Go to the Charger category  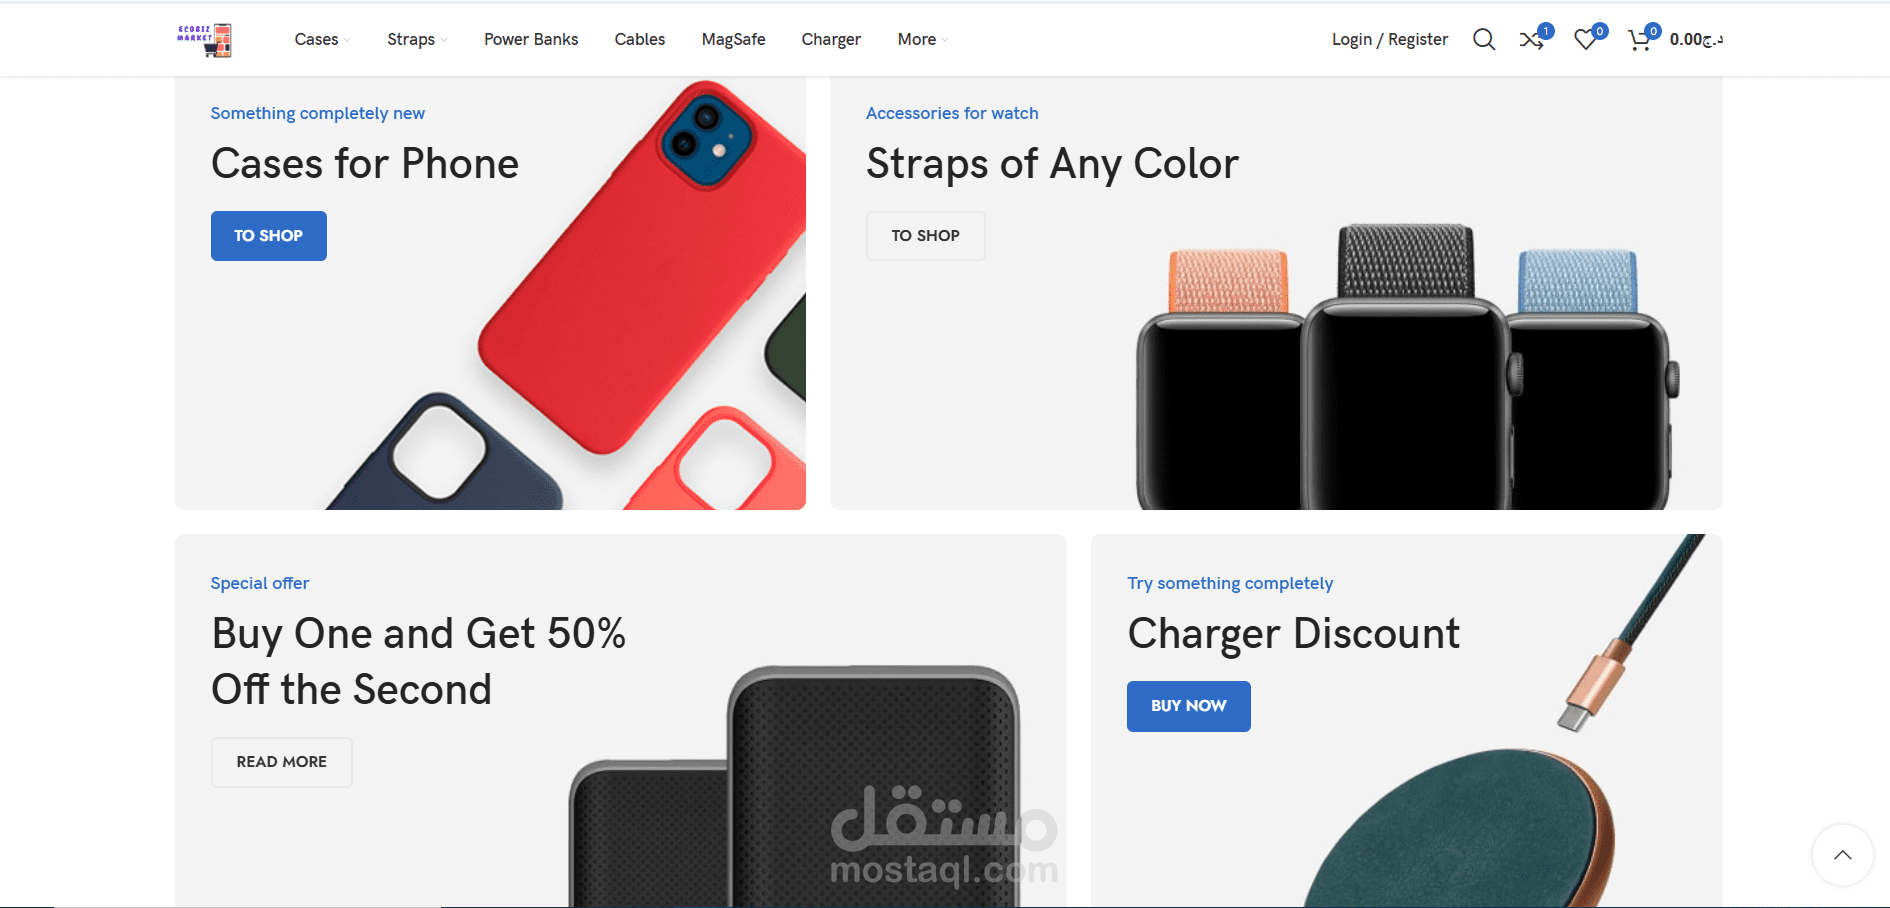pos(831,39)
